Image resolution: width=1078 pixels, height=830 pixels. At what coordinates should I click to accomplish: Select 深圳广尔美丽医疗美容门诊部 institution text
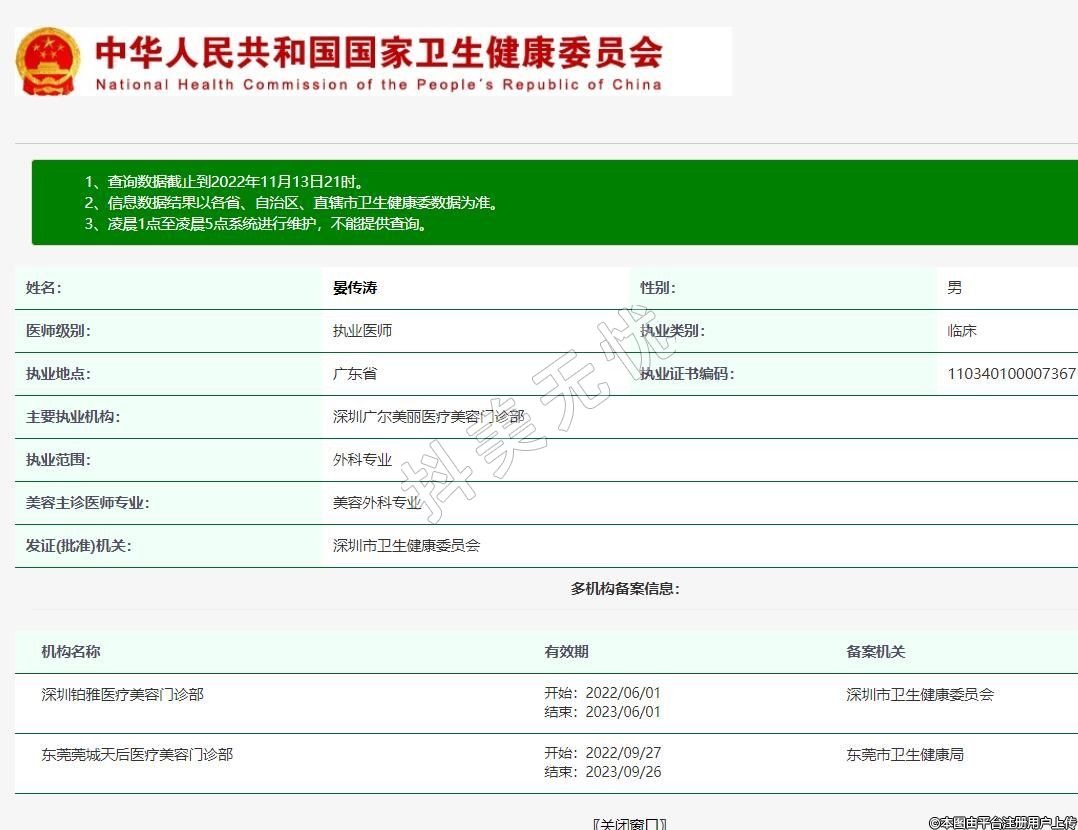pos(428,417)
